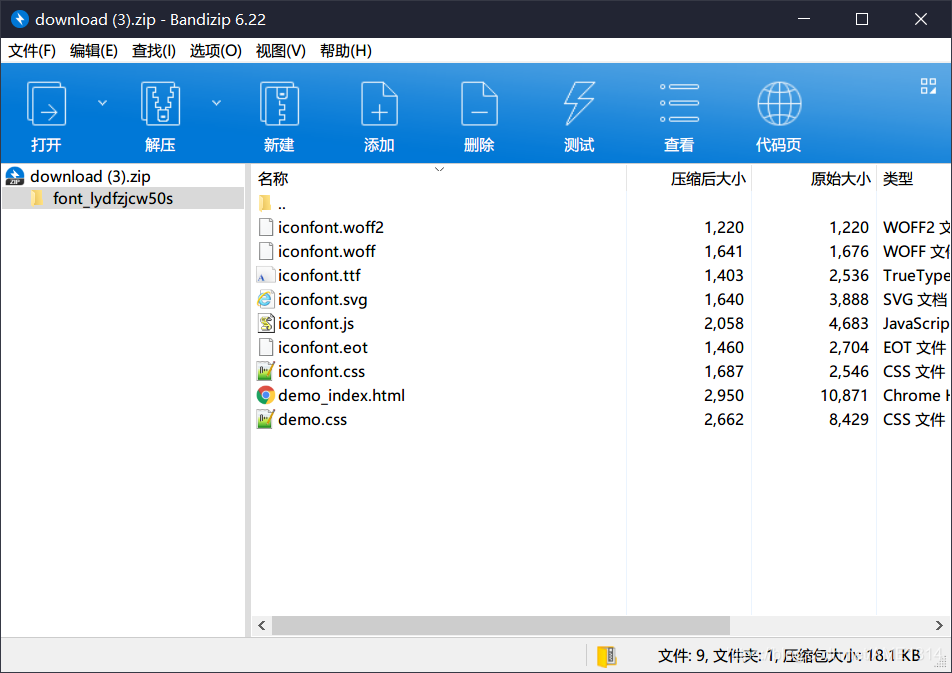Click the JavaScript type cell
Screen dimensions: 952x673
tap(916, 324)
